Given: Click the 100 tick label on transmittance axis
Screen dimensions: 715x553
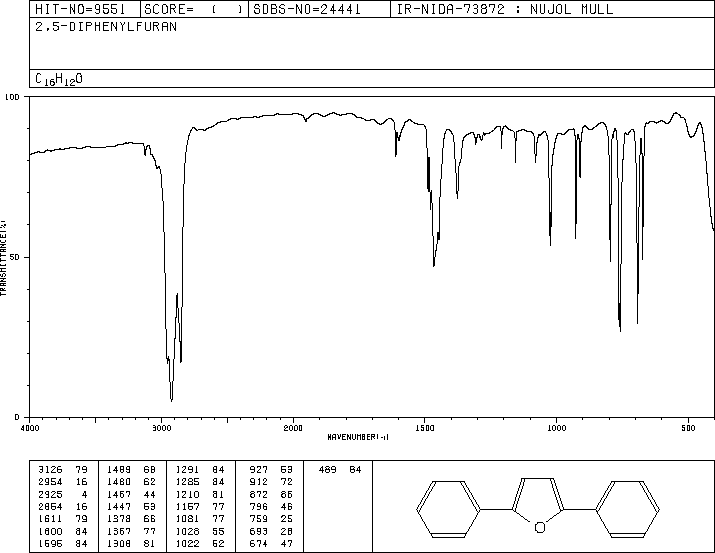Looking at the screenshot, I should [x=12, y=97].
